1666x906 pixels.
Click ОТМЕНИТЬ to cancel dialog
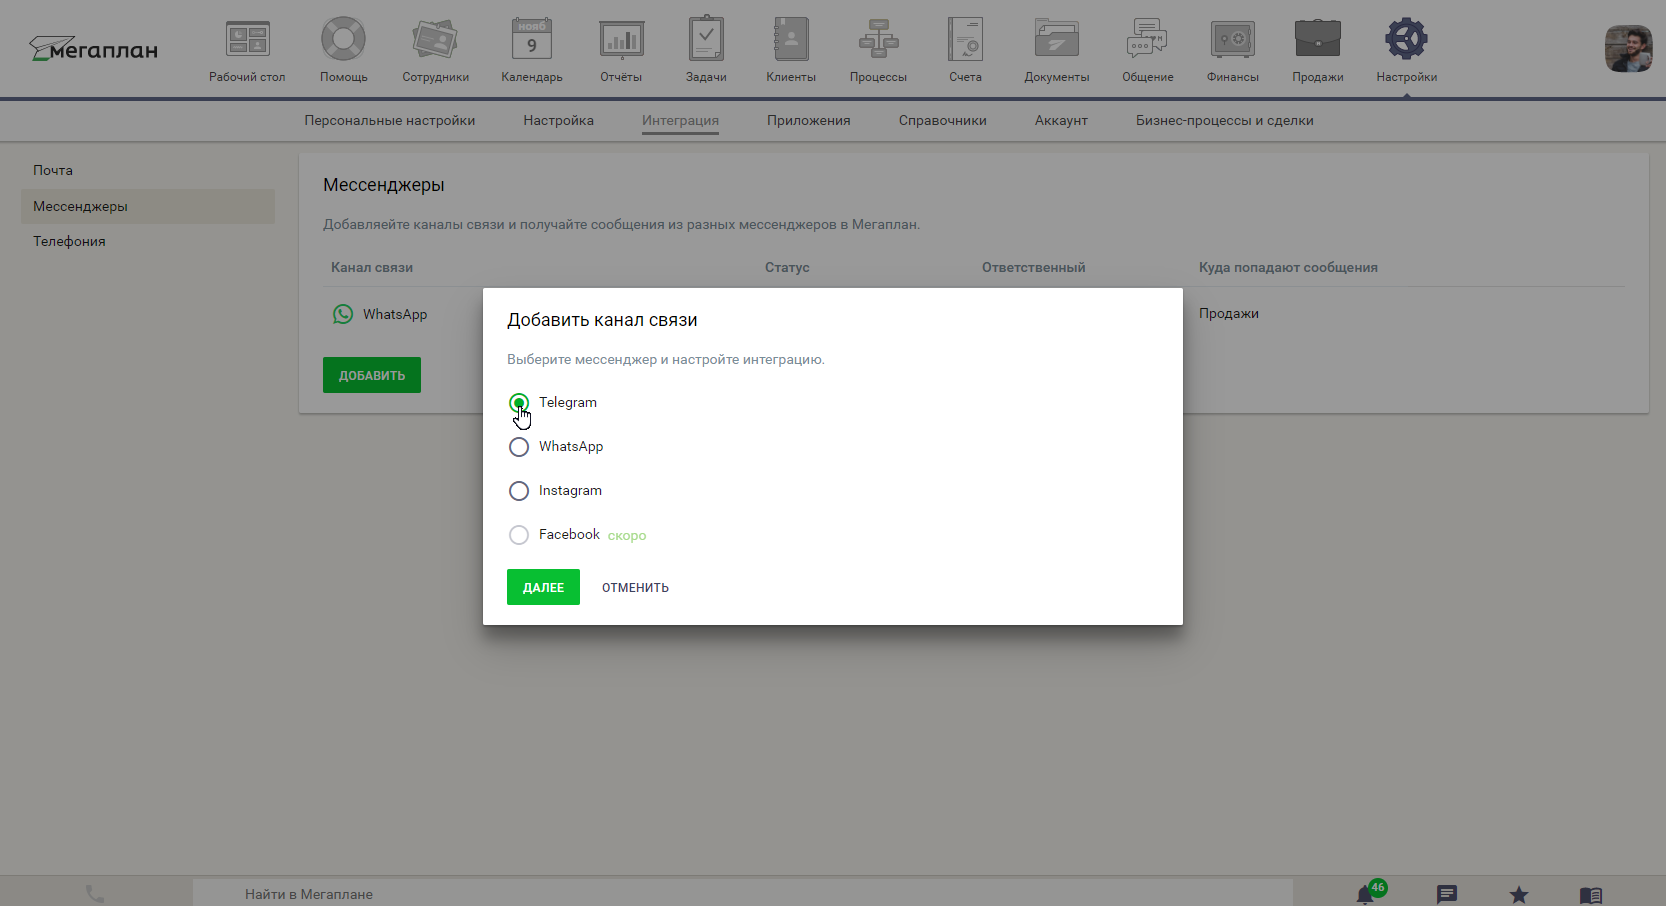(635, 588)
